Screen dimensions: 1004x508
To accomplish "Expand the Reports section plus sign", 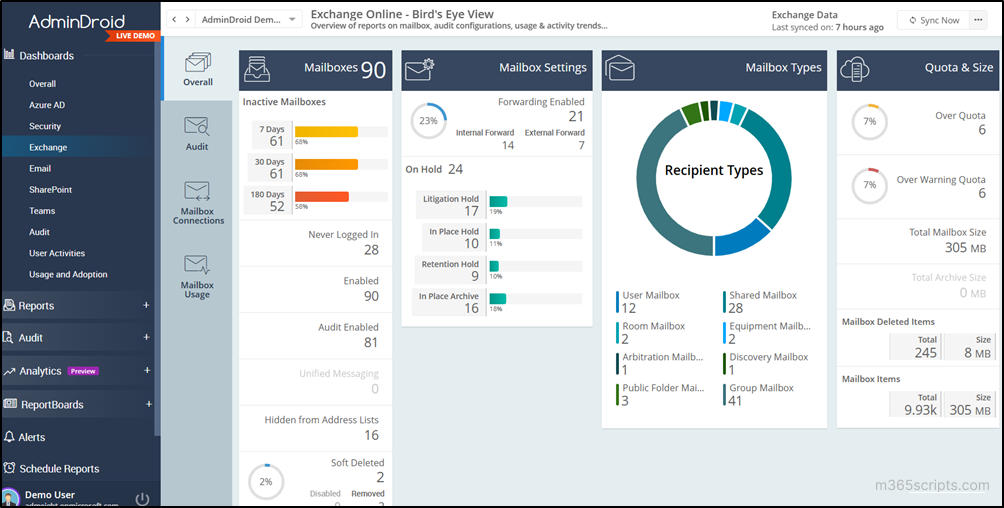I will point(146,306).
